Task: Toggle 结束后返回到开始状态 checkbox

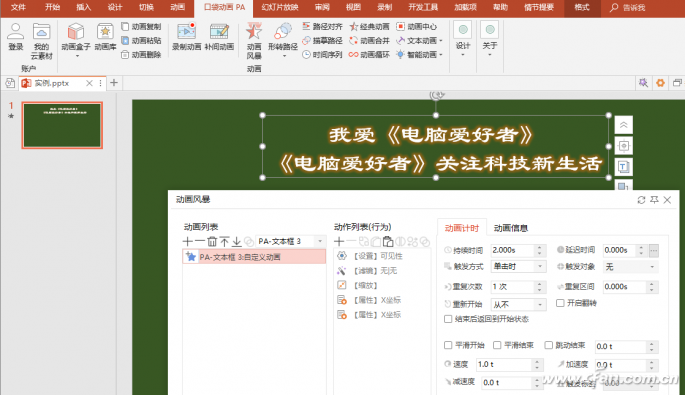Action: tap(448, 319)
